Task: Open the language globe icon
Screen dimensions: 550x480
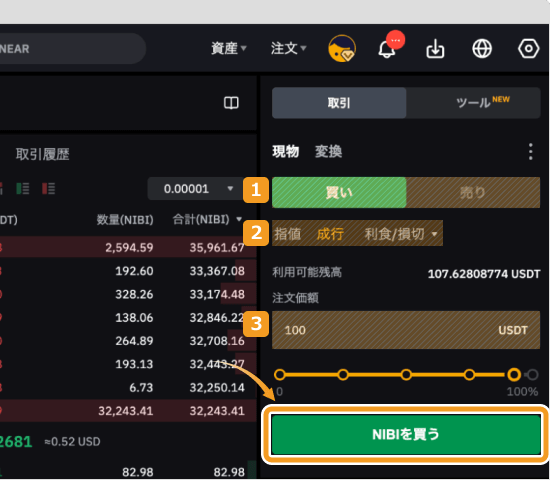Action: 482,48
